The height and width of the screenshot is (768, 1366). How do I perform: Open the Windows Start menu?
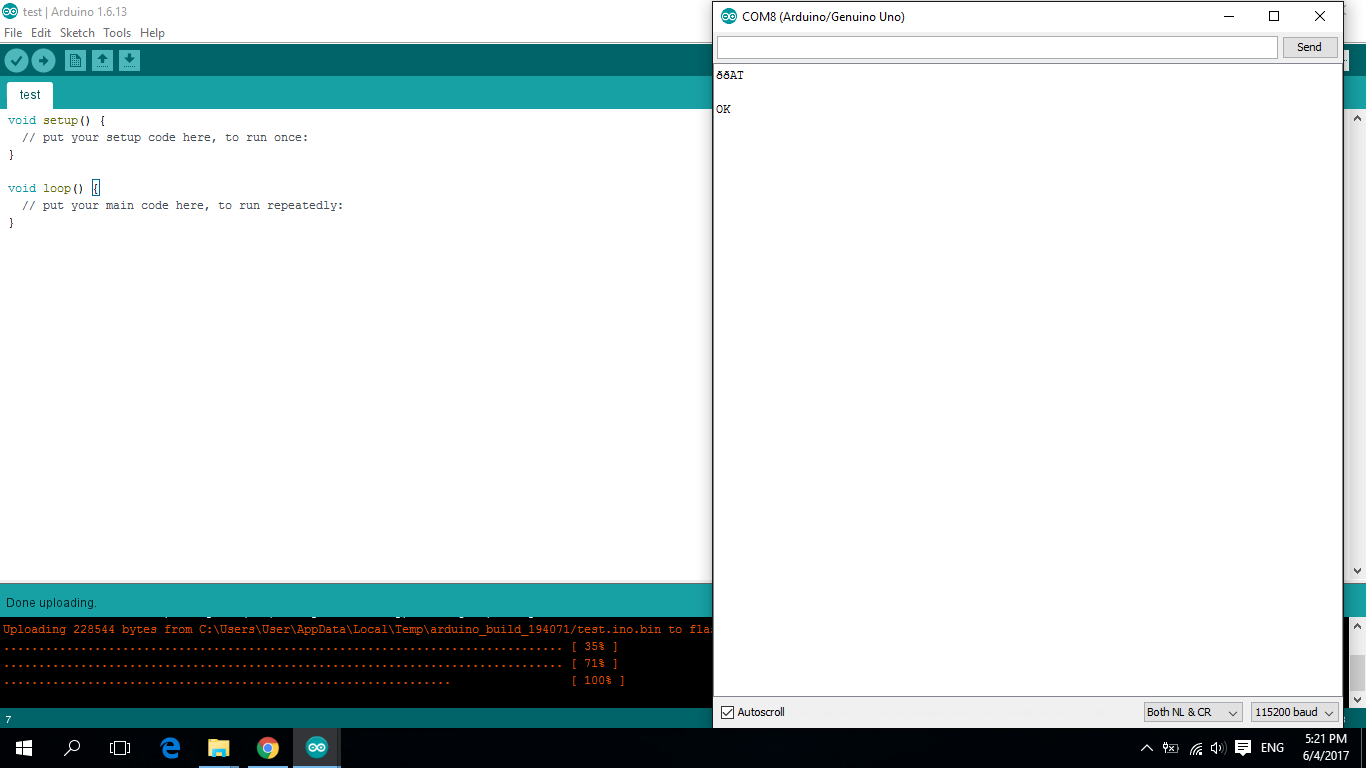(24, 748)
